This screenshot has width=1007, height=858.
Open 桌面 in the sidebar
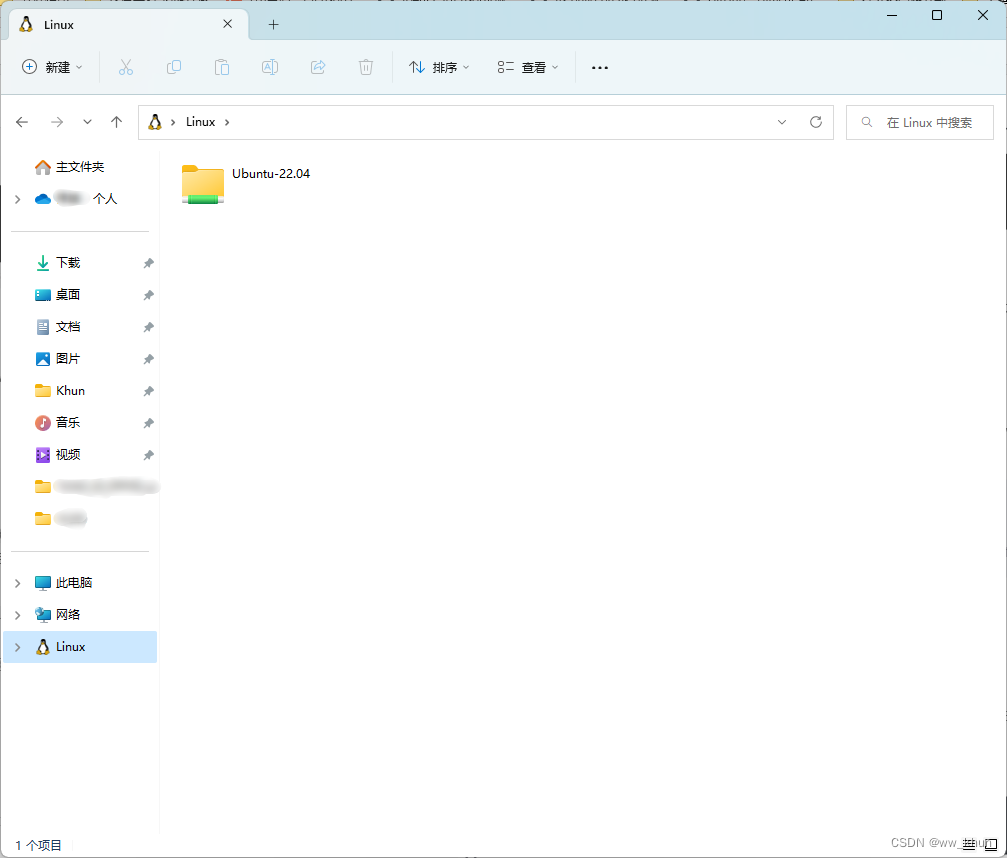pos(80,295)
